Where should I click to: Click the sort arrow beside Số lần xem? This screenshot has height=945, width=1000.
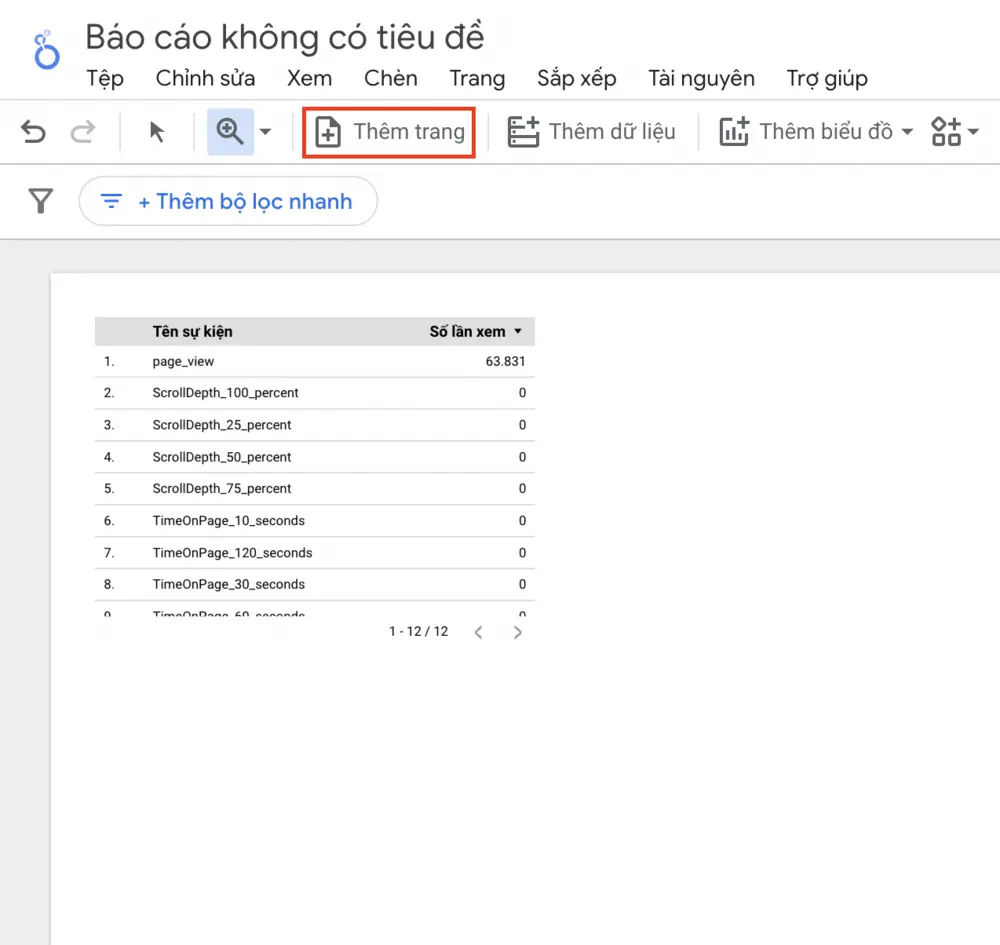(x=518, y=332)
